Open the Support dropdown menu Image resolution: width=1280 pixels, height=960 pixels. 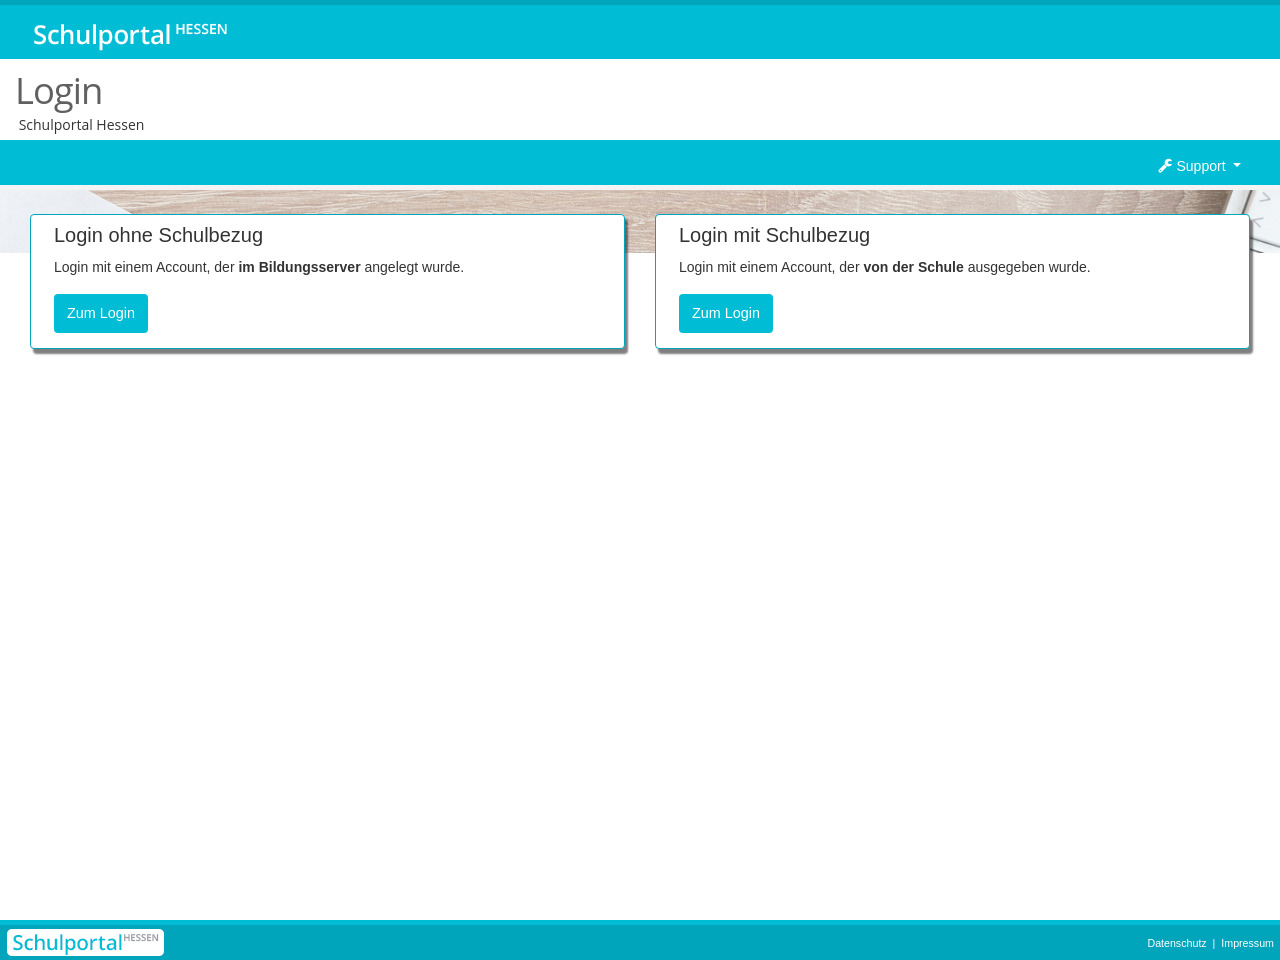click(1199, 166)
